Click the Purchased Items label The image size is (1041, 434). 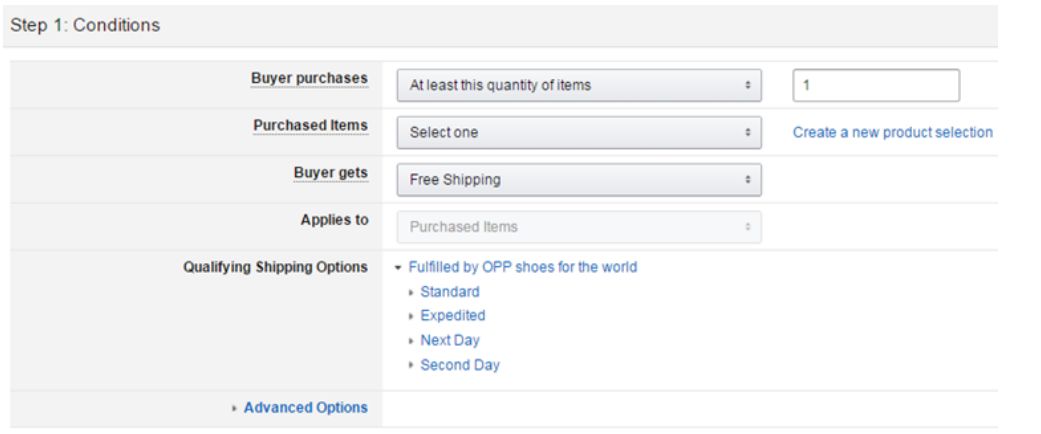click(x=310, y=125)
